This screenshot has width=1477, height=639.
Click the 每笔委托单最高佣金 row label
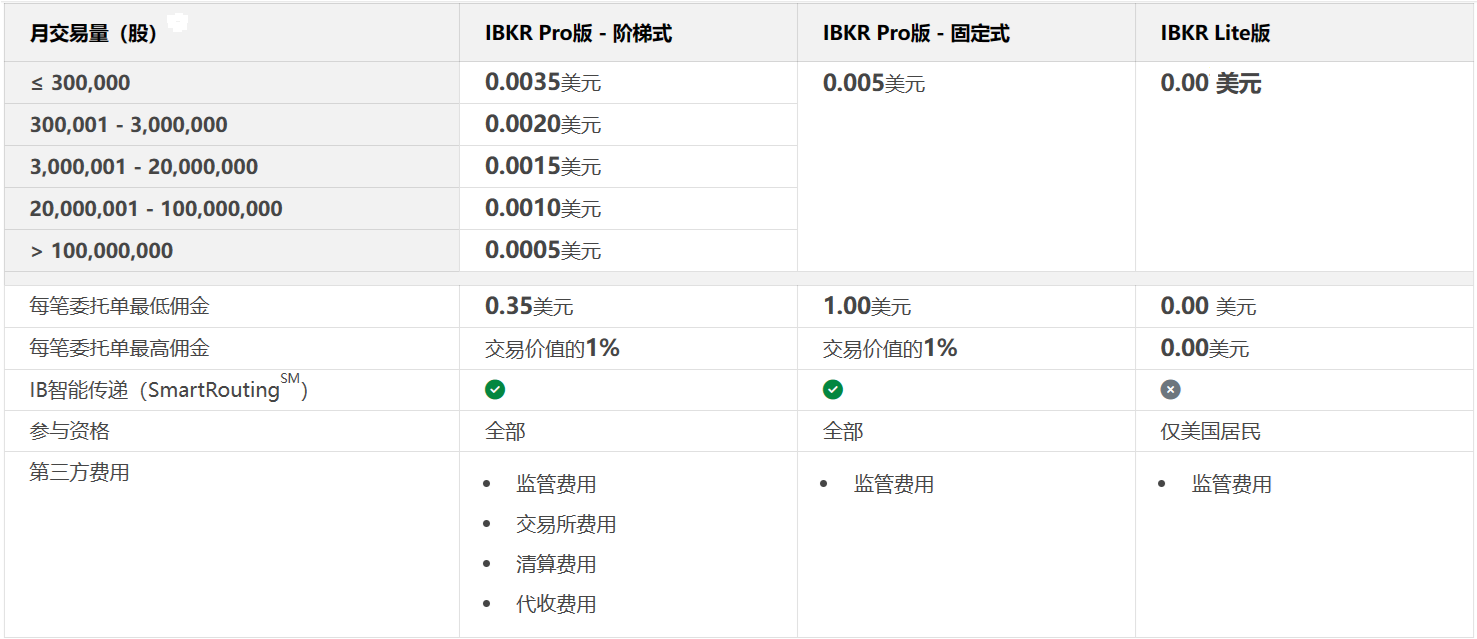(119, 349)
